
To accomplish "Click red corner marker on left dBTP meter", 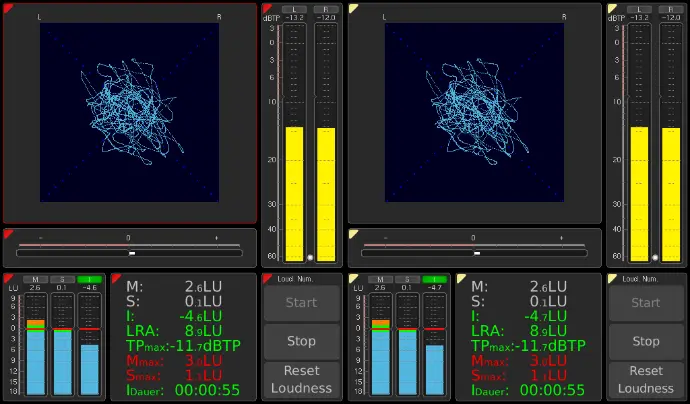I will 266,8.
